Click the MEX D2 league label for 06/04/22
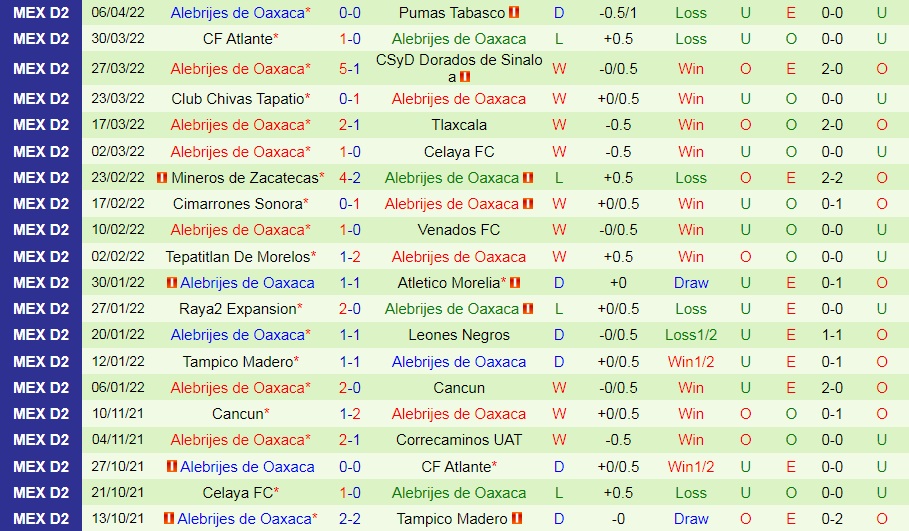 [x=41, y=13]
